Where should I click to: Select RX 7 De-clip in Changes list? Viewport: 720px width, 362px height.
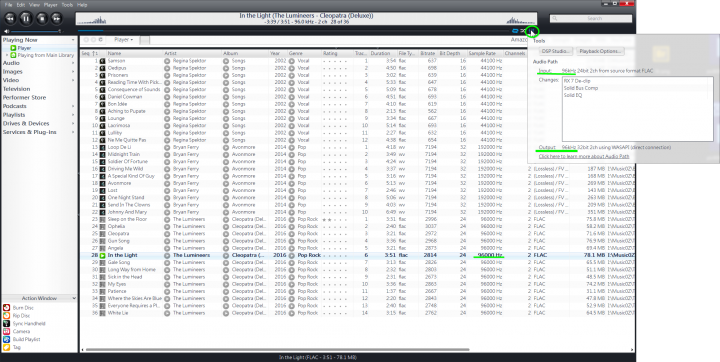(577, 81)
